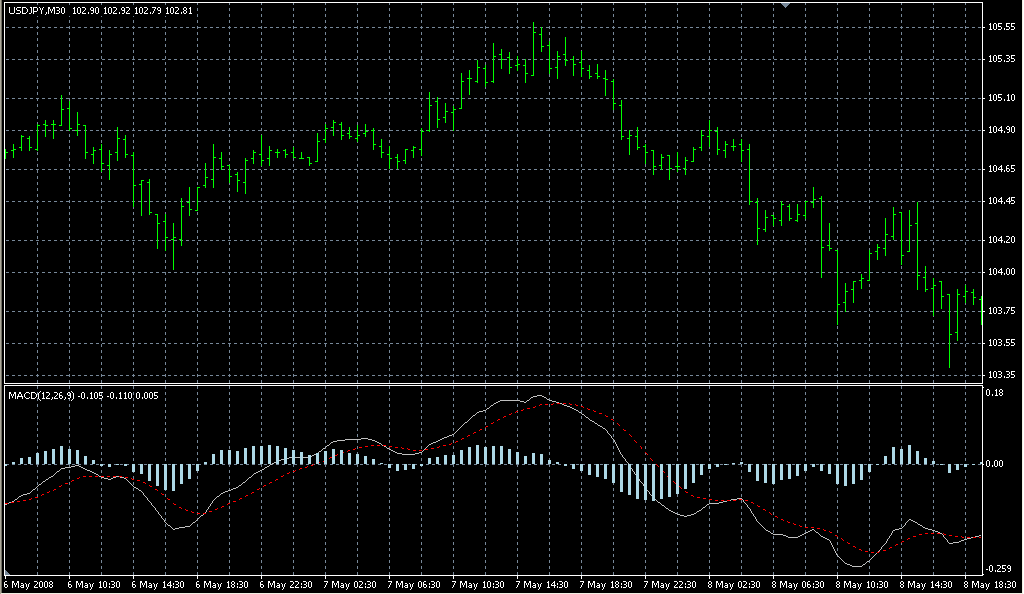Image resolution: width=1024 pixels, height=594 pixels.
Task: Click the divider between price chart and MACD pane
Action: pyautogui.click(x=490, y=384)
